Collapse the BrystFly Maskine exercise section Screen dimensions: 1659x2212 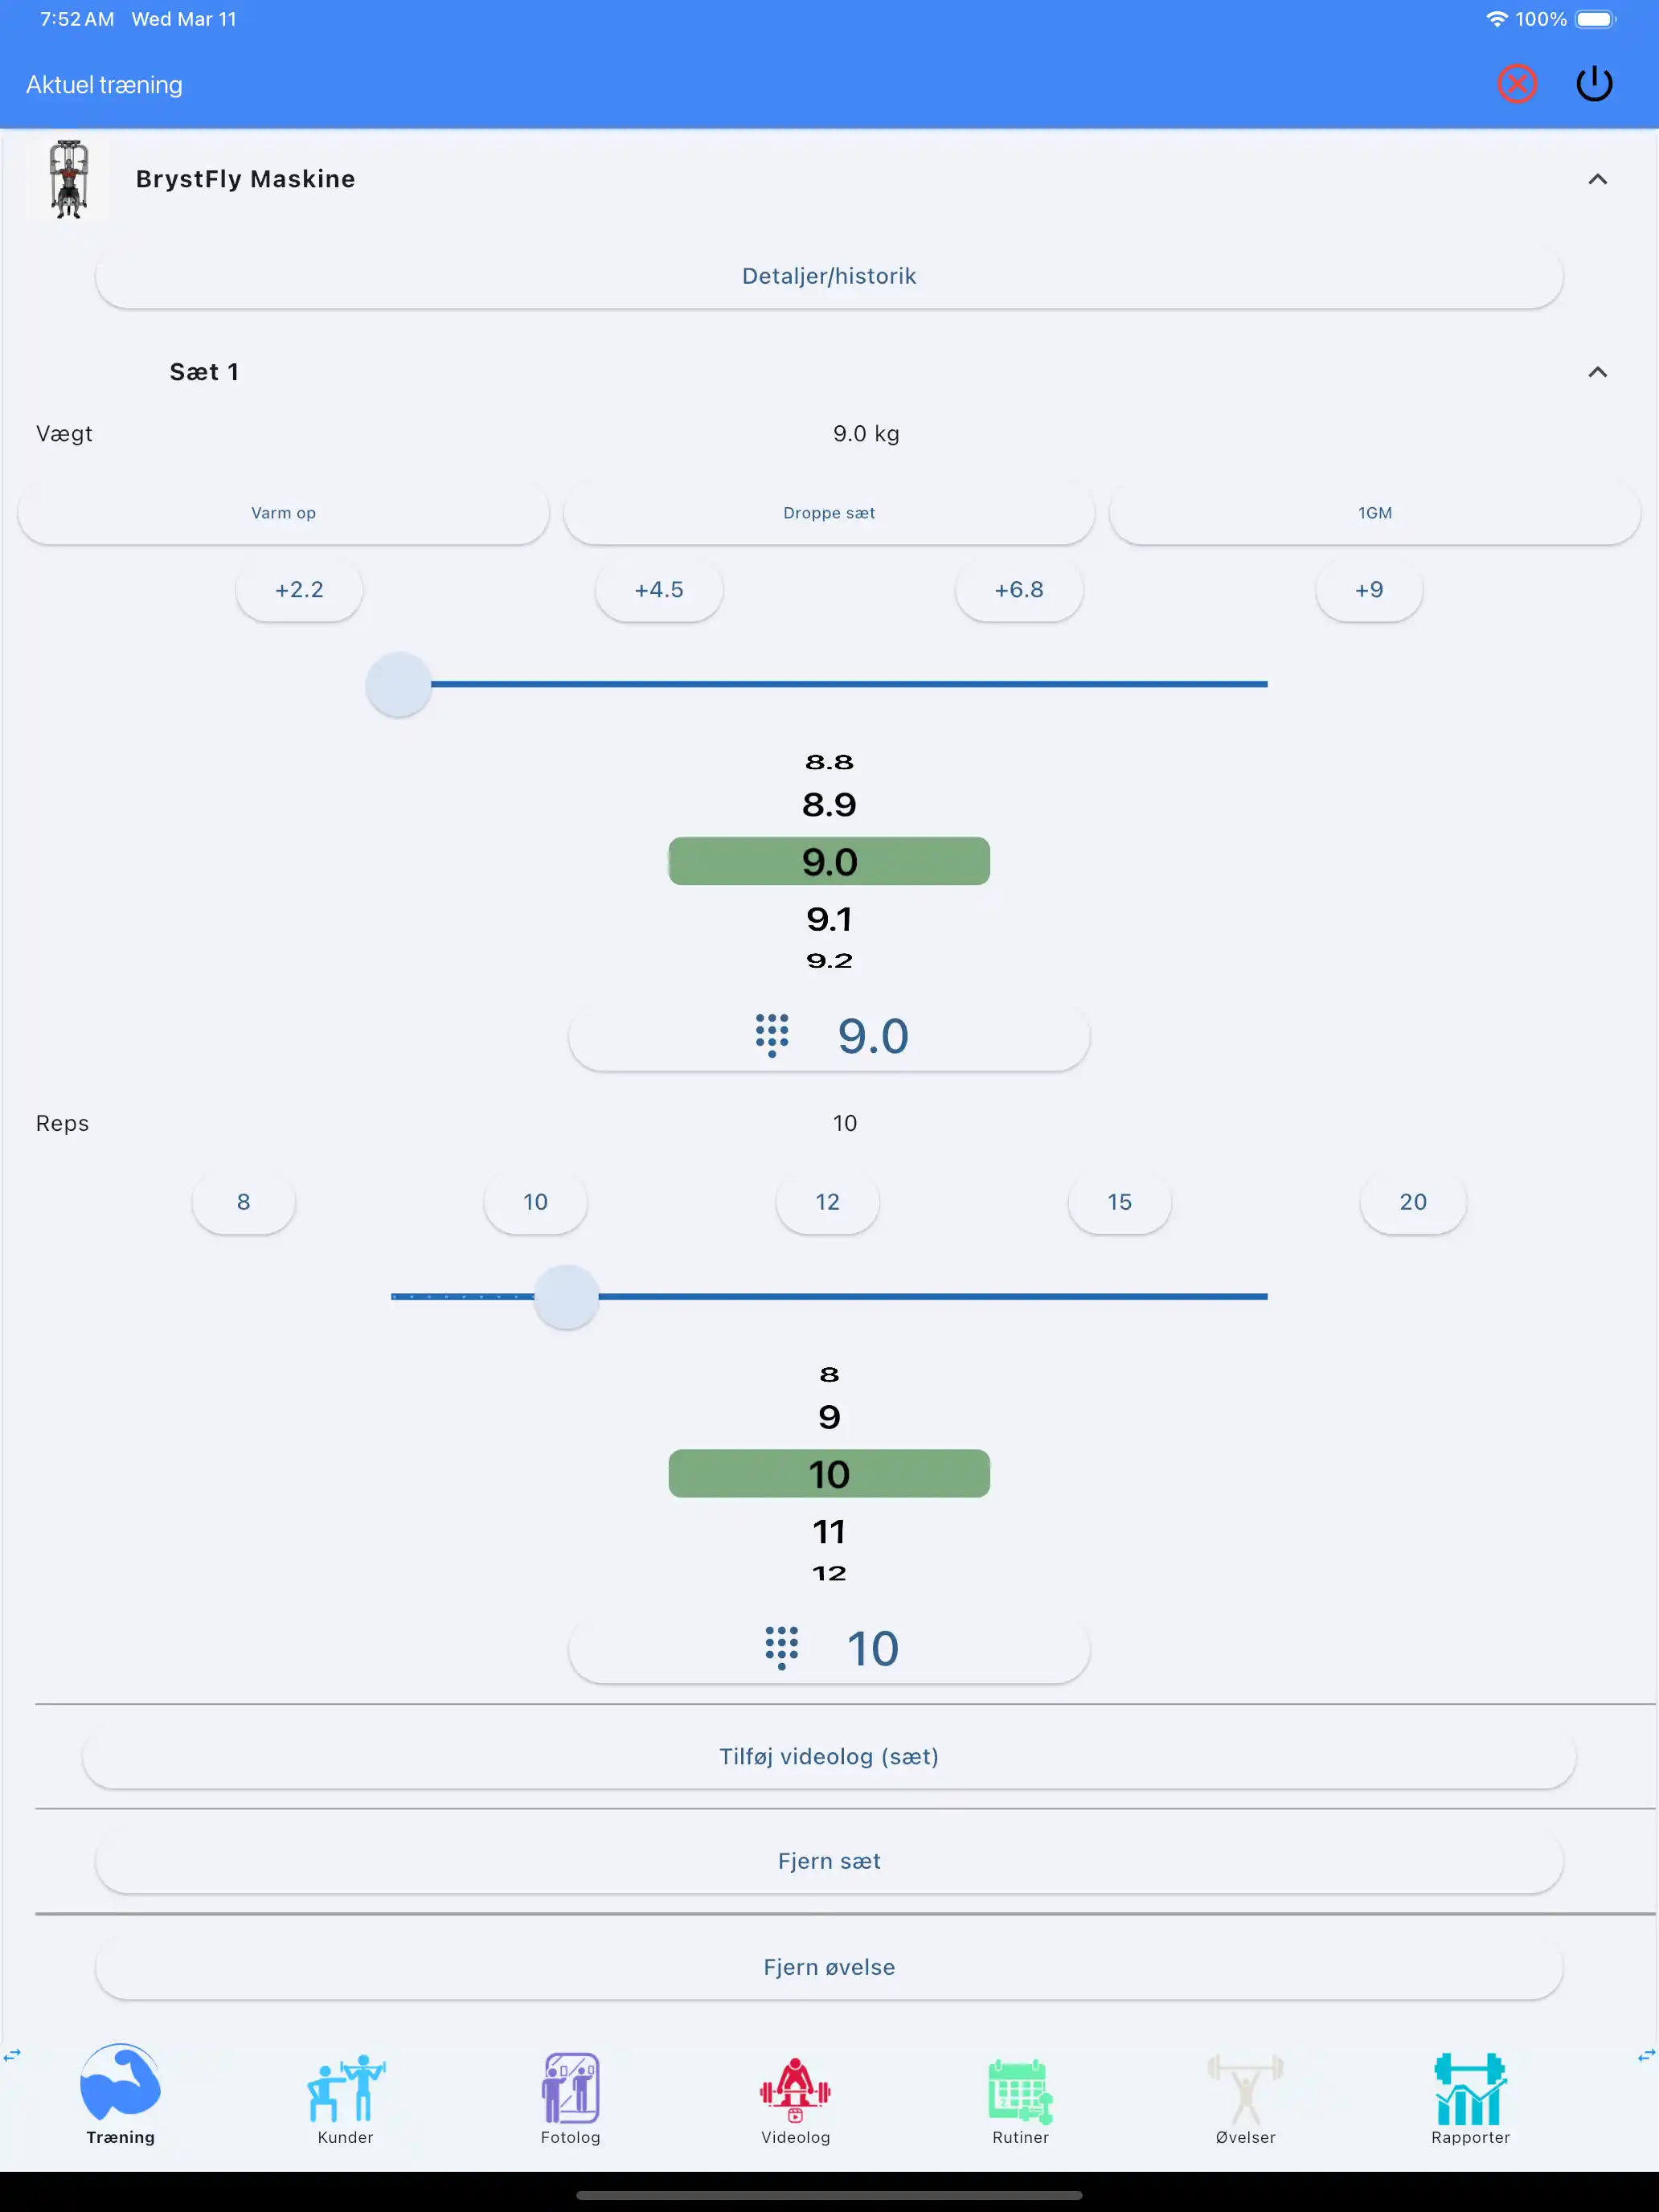tap(1597, 179)
